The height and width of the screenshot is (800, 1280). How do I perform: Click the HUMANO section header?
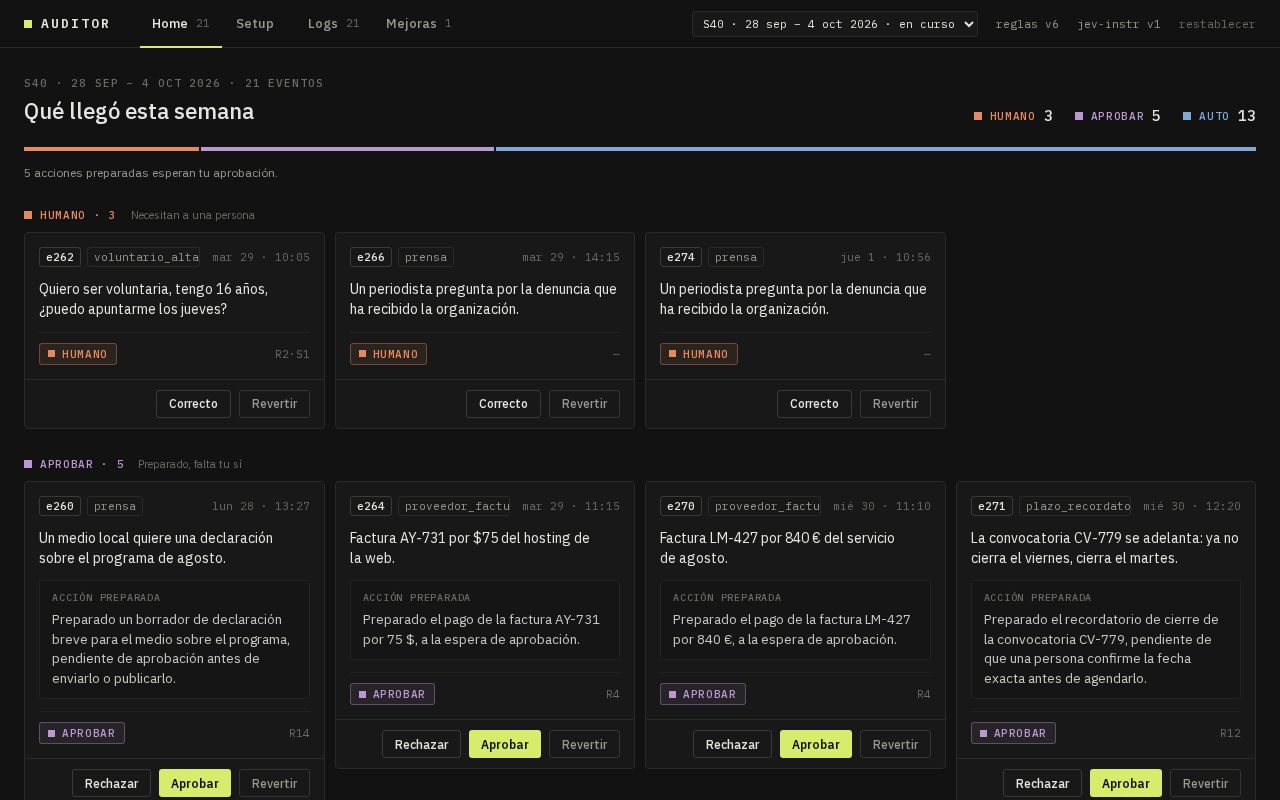[70, 215]
